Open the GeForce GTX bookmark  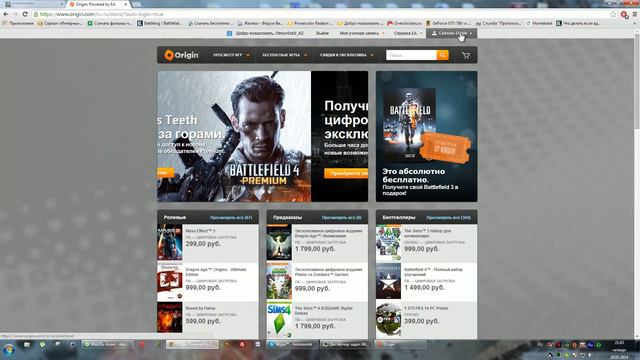point(448,23)
